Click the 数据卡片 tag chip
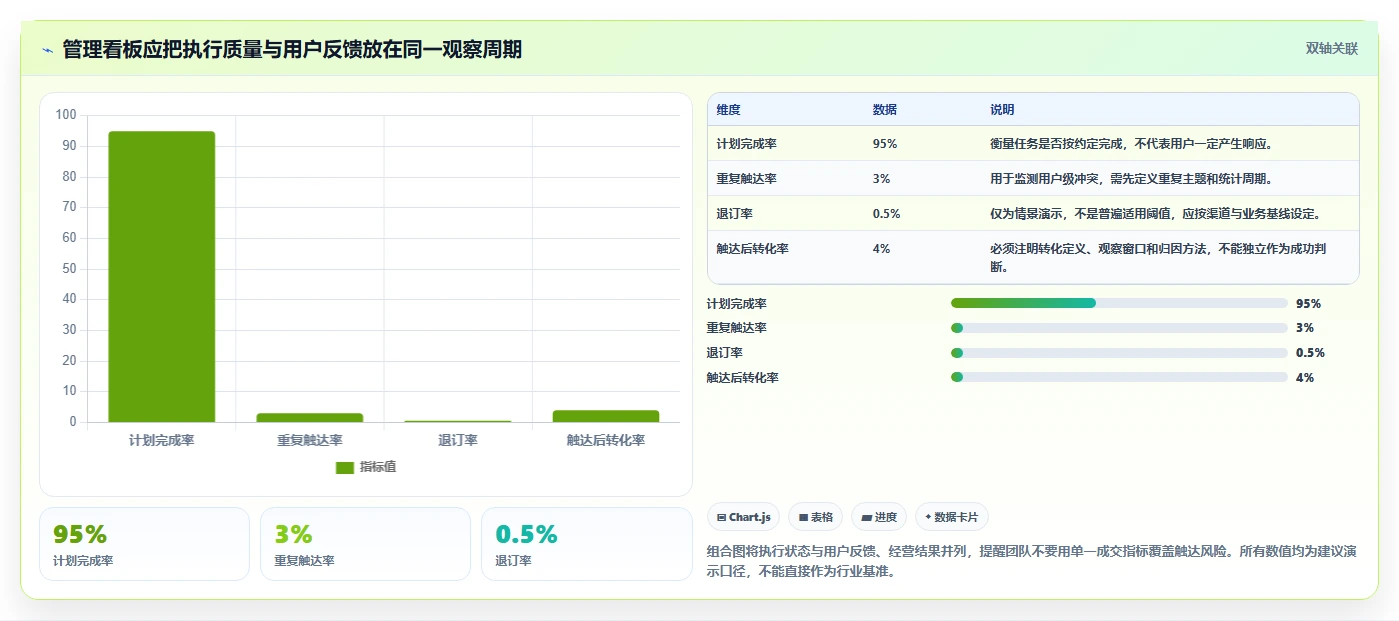 point(951,517)
